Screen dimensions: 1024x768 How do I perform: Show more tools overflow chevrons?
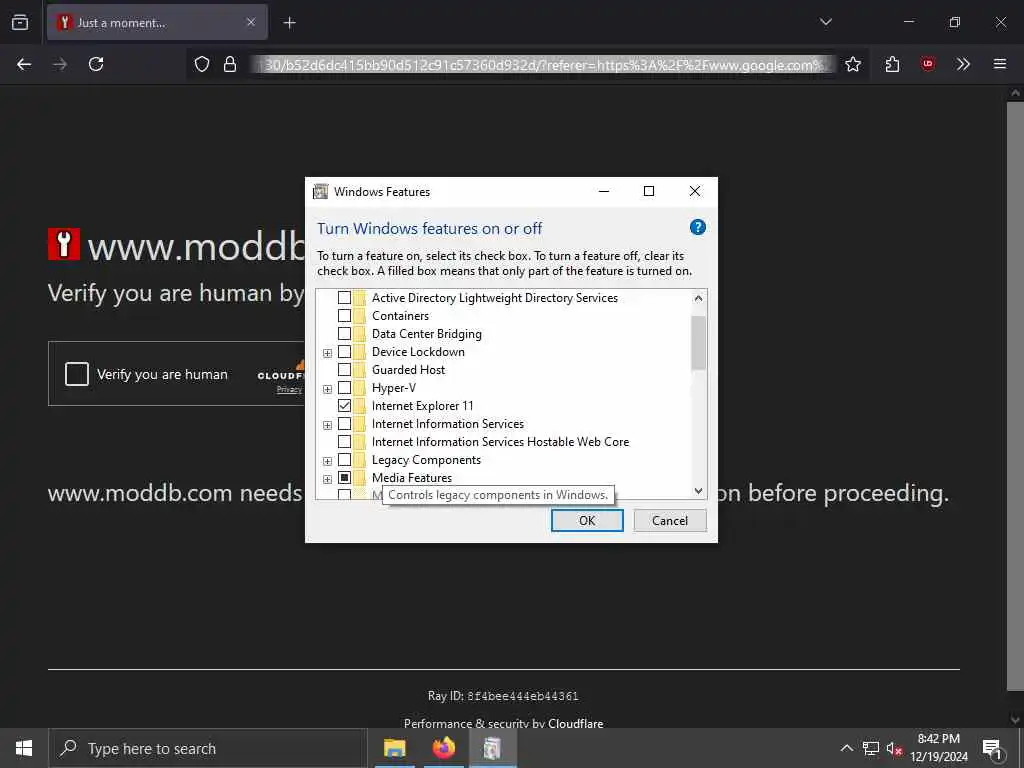963,64
